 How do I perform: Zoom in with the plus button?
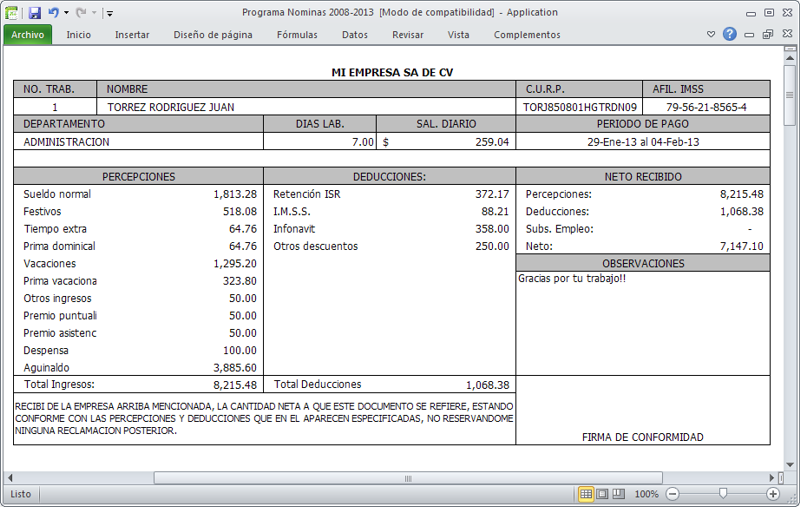tap(773, 494)
